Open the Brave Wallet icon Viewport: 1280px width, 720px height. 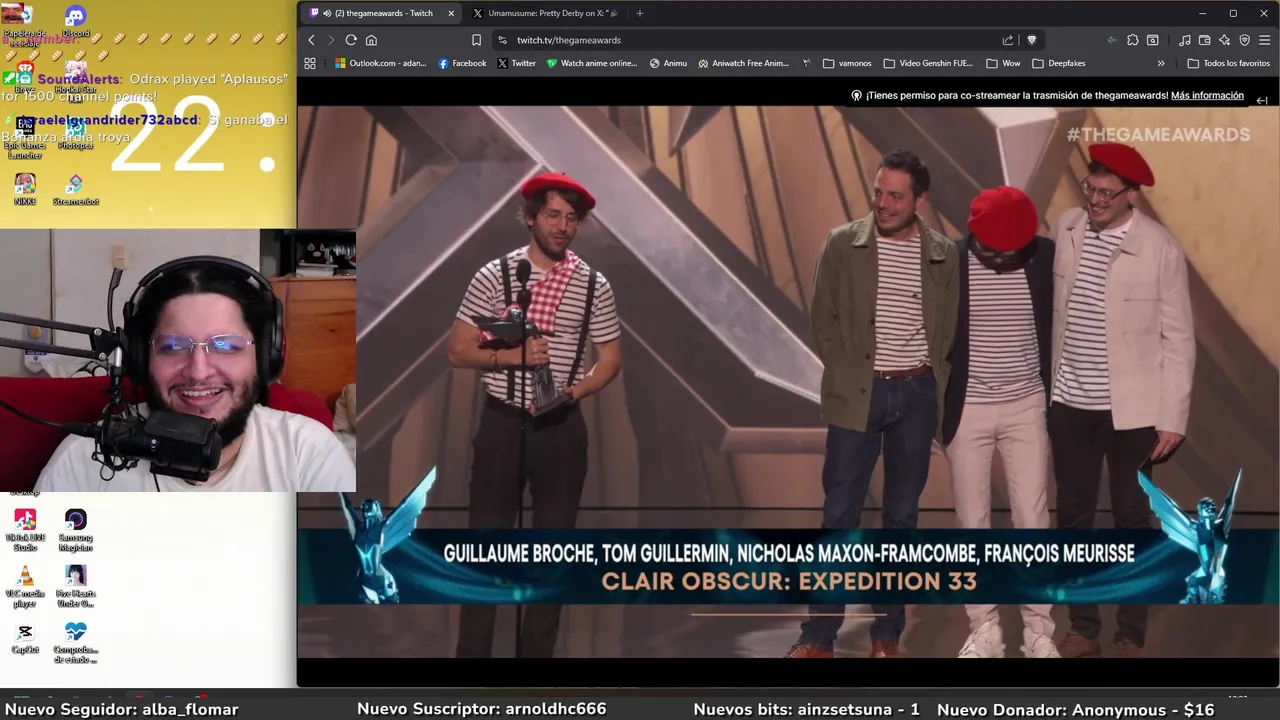tap(1205, 40)
